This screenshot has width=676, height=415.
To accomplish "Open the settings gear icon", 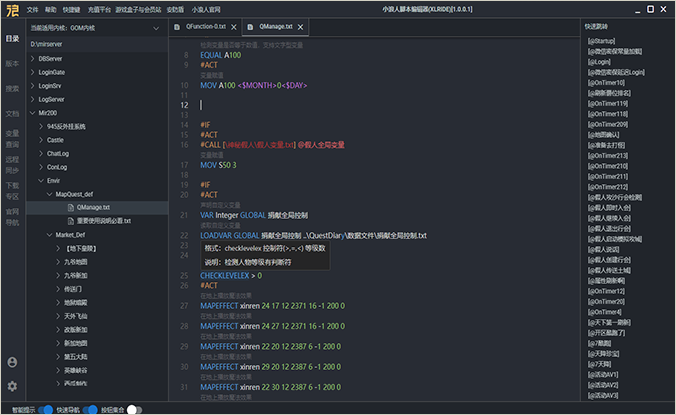I will point(12,385).
